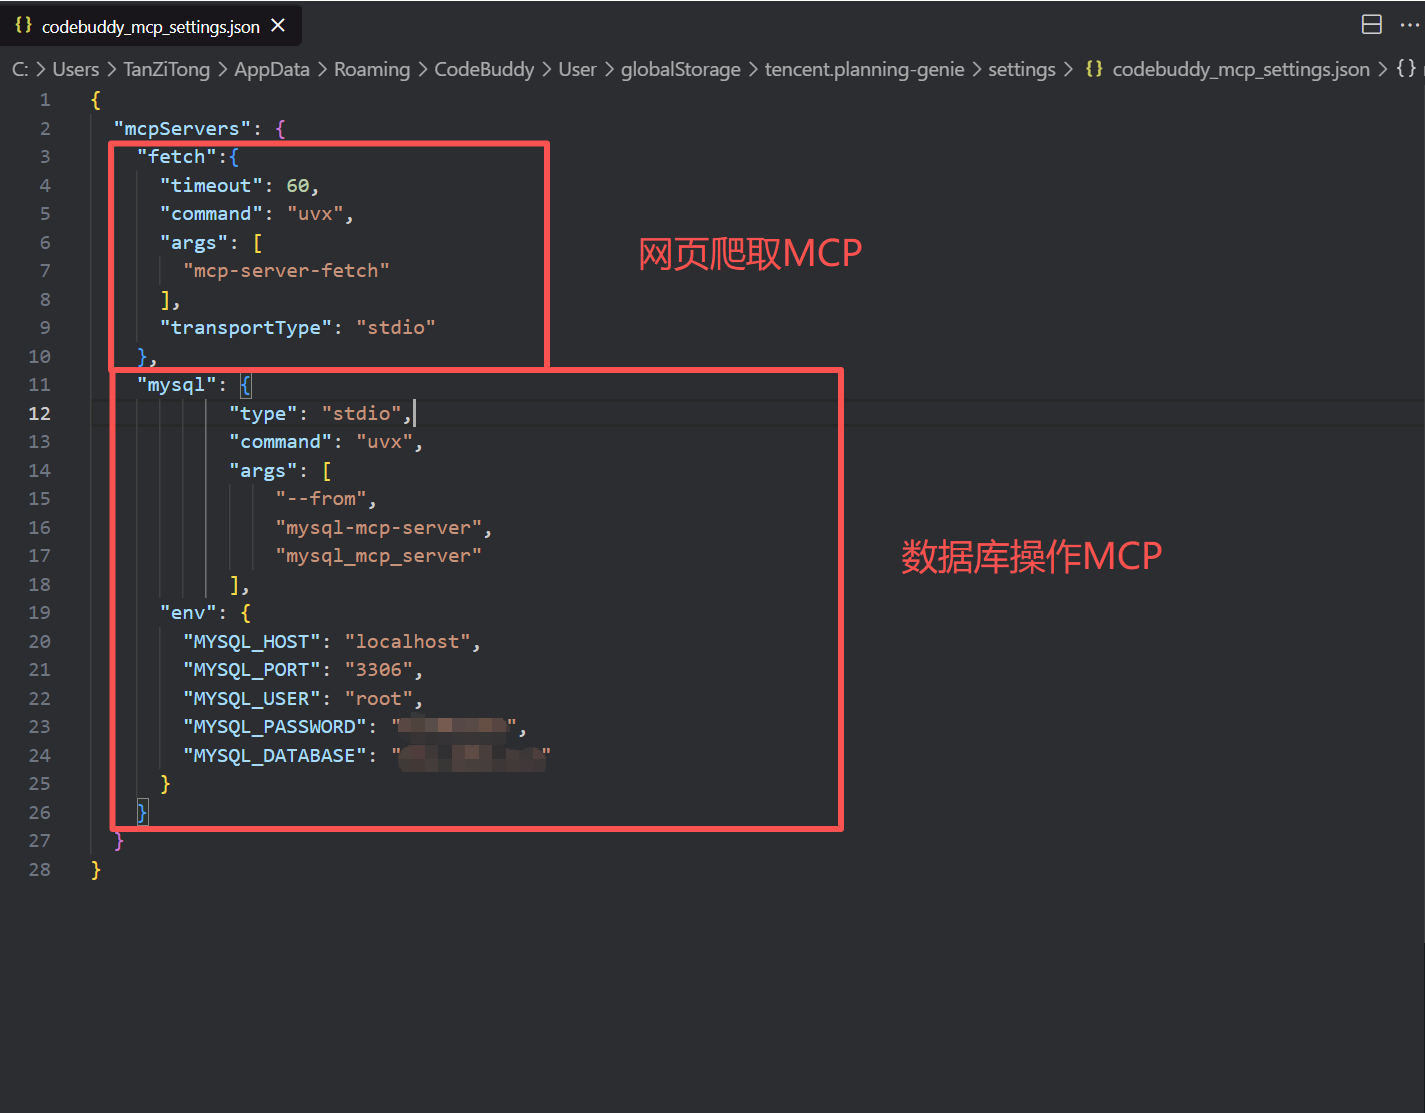Viewport: 1425px width, 1113px height.
Task: Click the "mysql" key on line 11
Action: (177, 384)
